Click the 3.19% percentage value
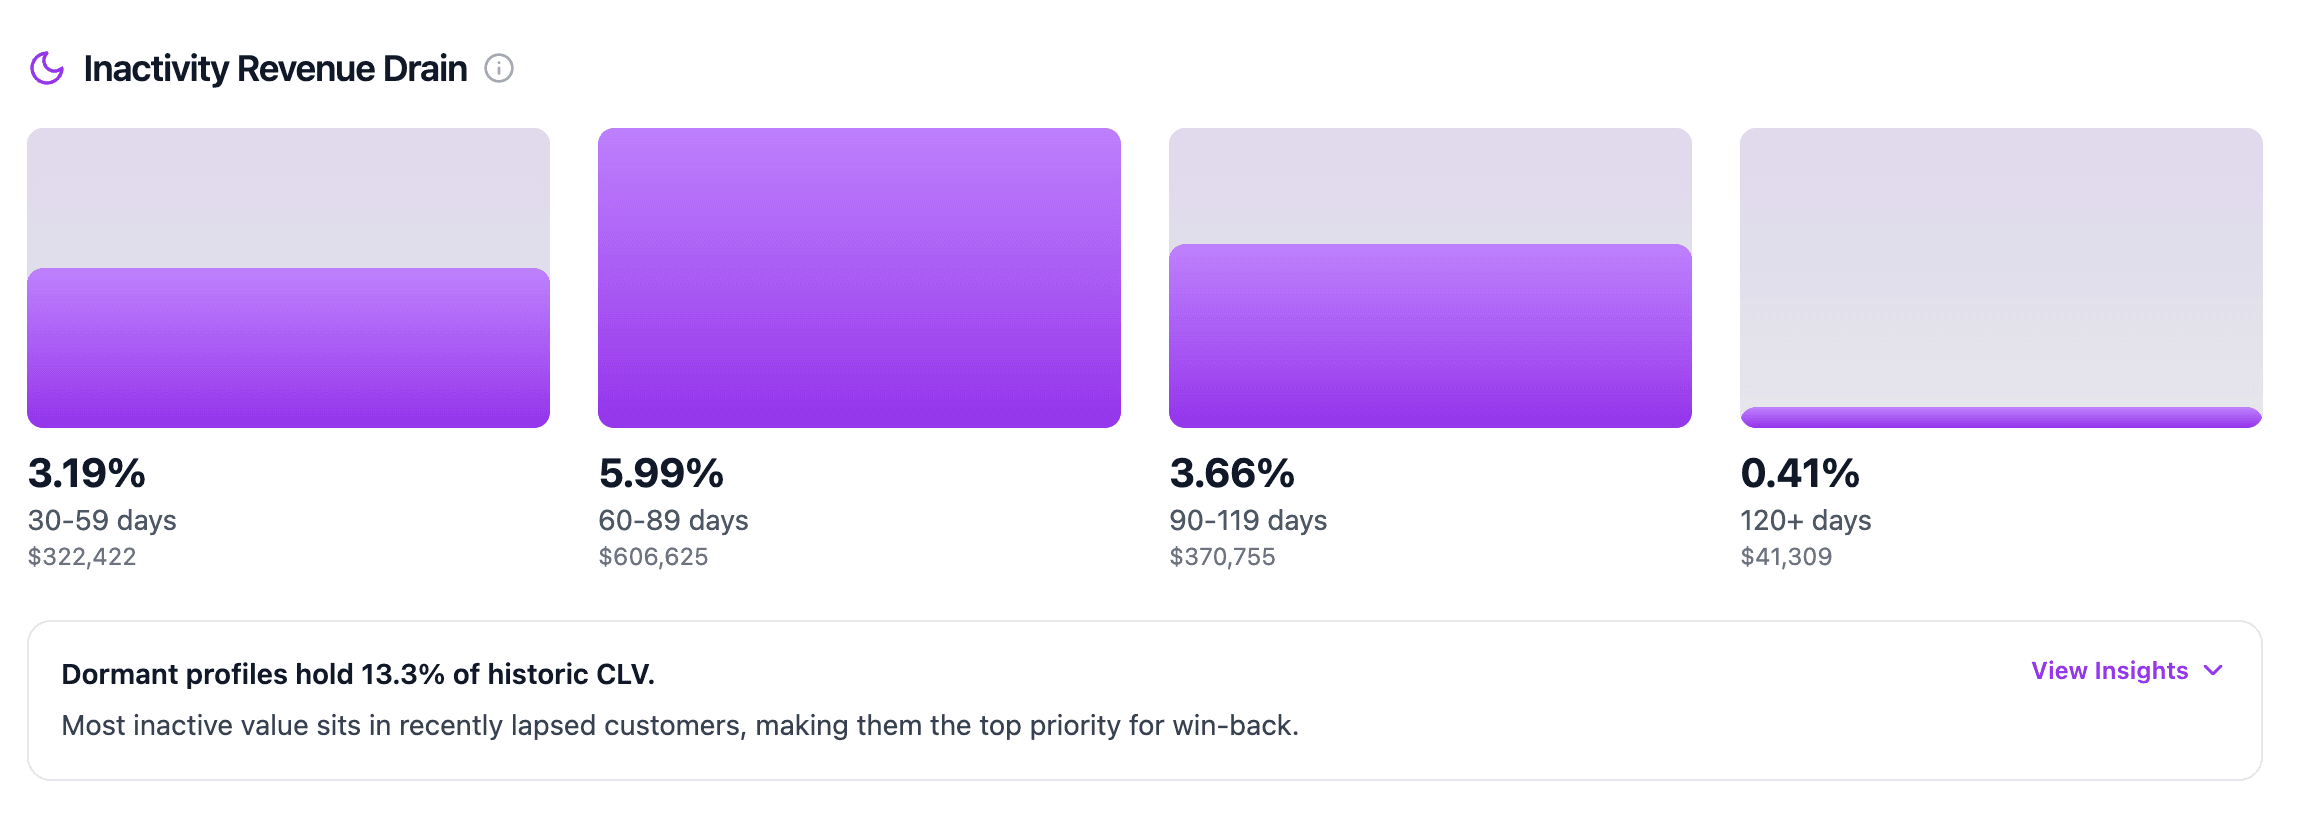 click(x=87, y=473)
